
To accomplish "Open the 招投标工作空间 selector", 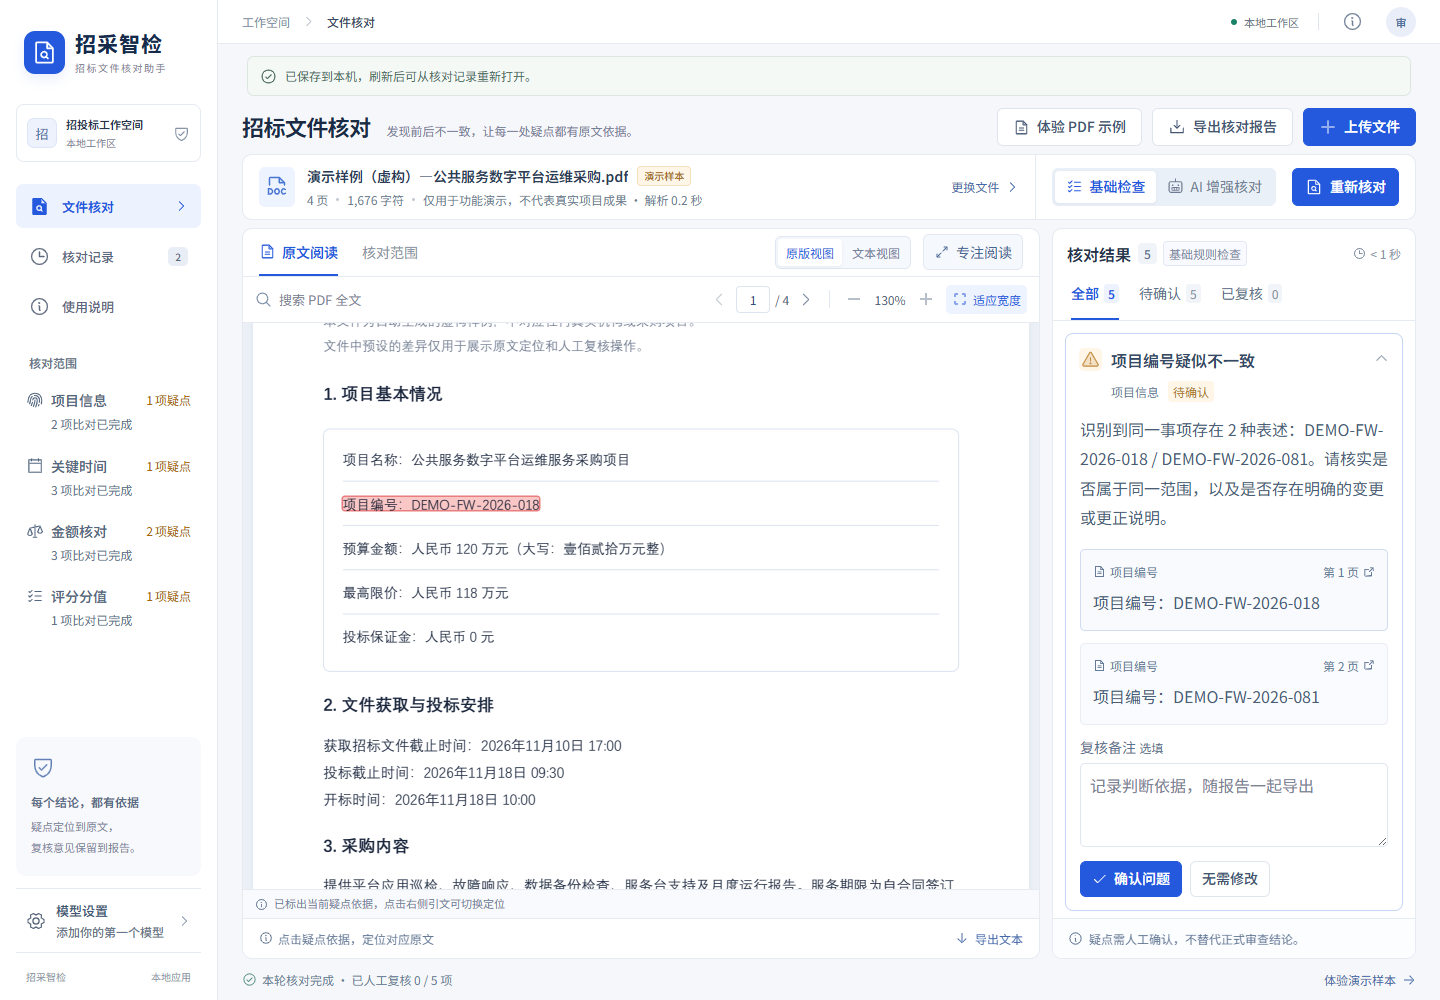I will click(108, 133).
